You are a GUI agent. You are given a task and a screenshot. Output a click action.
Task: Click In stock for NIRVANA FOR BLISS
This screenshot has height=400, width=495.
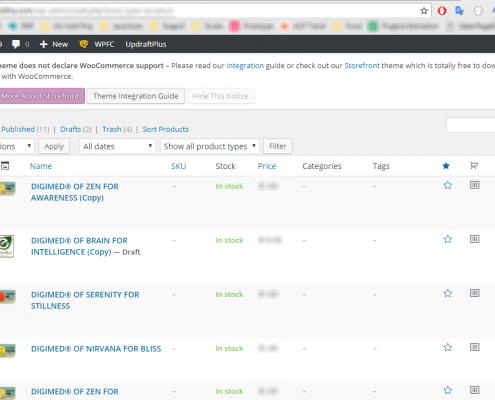[229, 348]
